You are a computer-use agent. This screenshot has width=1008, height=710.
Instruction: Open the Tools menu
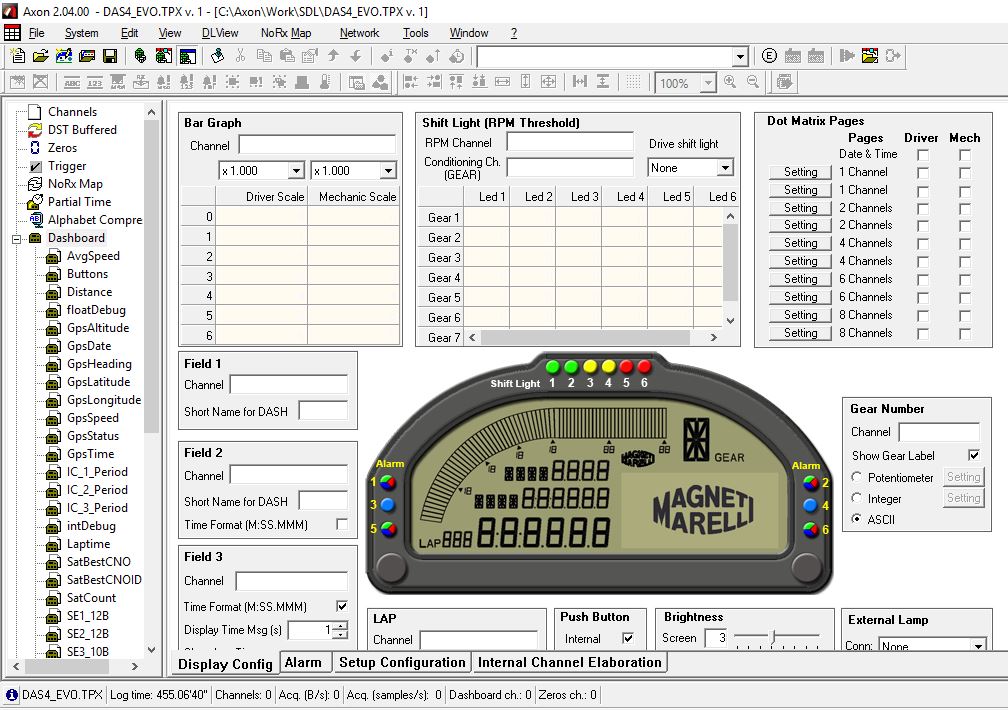[x=415, y=33]
